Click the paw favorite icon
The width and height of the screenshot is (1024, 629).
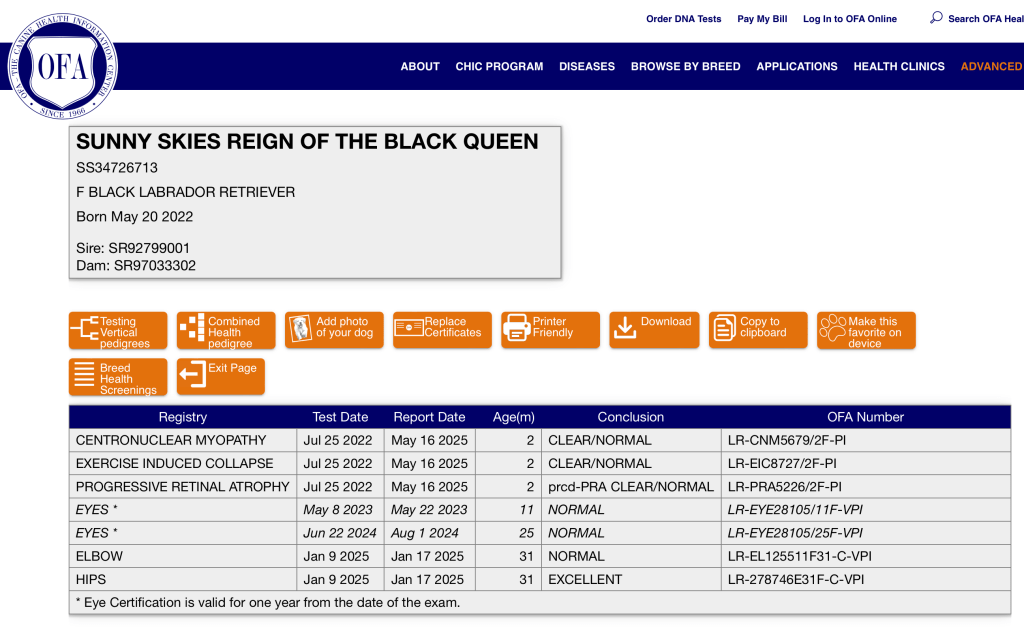[832, 328]
